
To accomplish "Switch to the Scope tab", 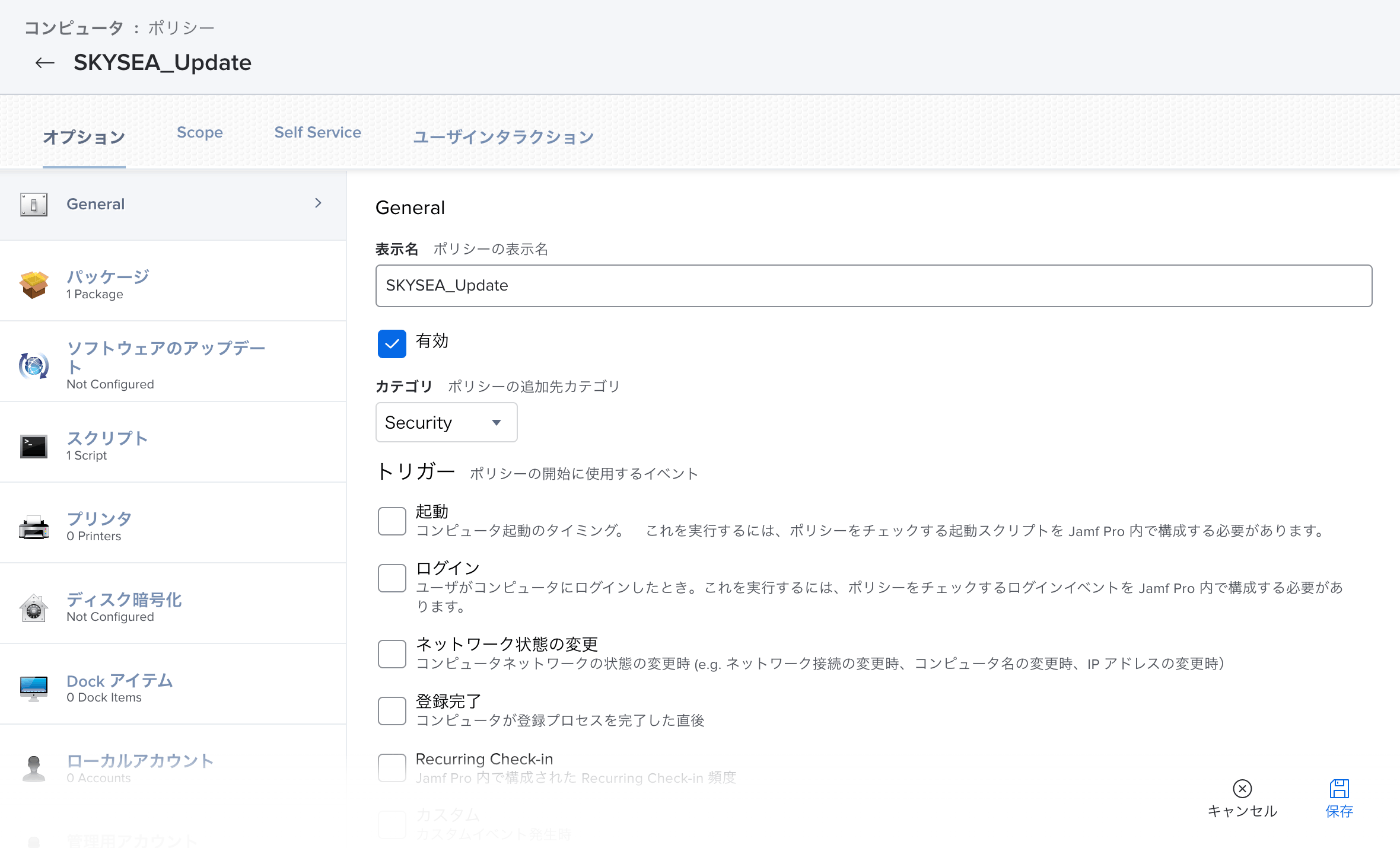I will pos(200,132).
